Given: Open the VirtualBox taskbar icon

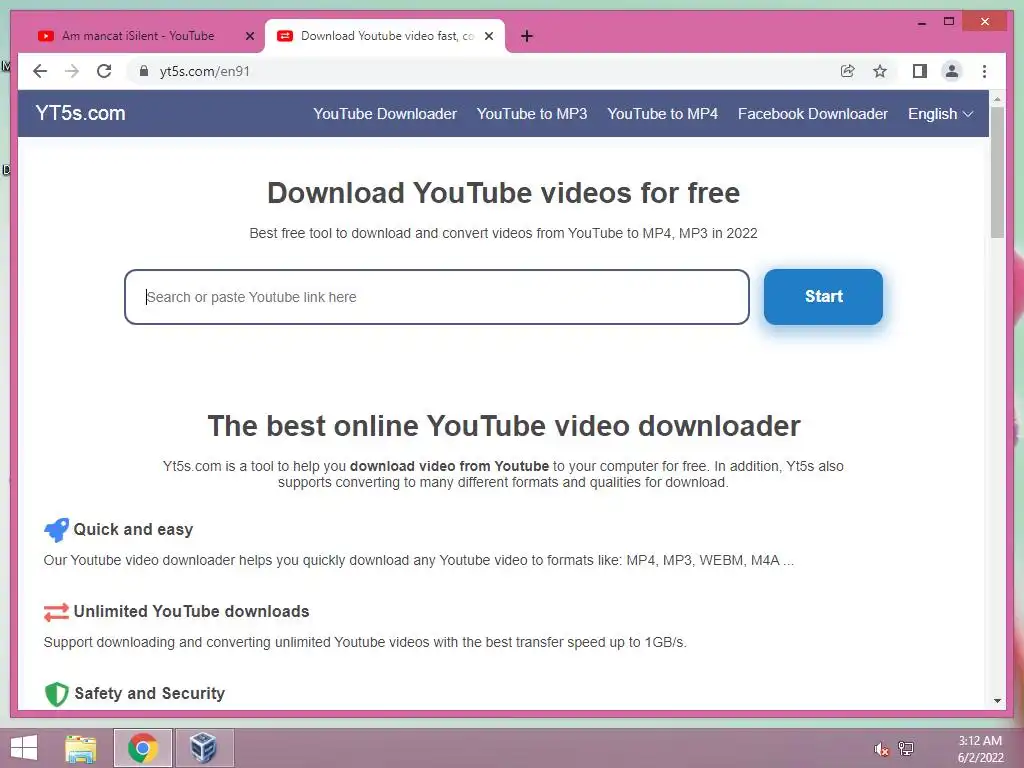Looking at the screenshot, I should point(204,748).
